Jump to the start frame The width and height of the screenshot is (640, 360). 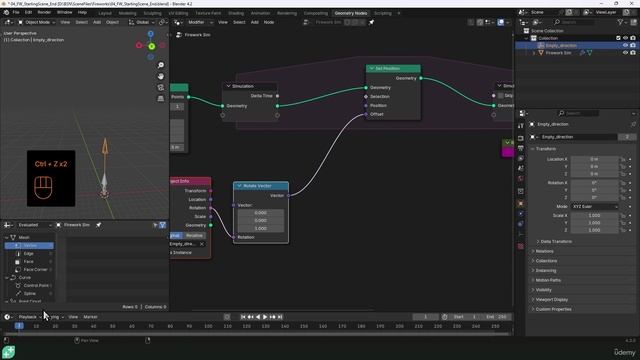click(x=243, y=317)
